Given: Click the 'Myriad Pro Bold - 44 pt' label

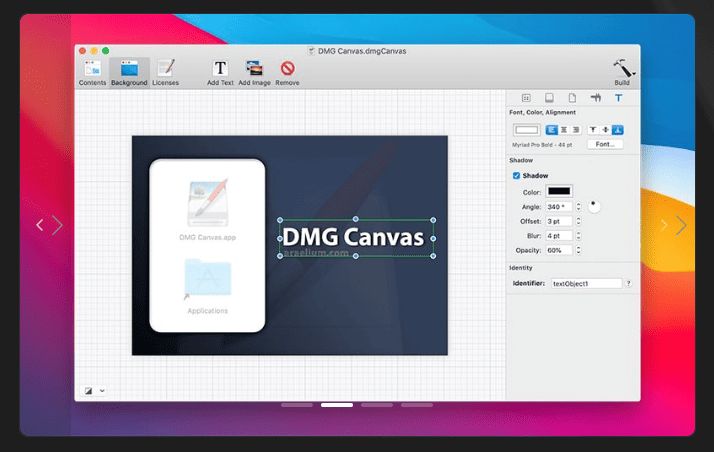Looking at the screenshot, I should [x=542, y=145].
